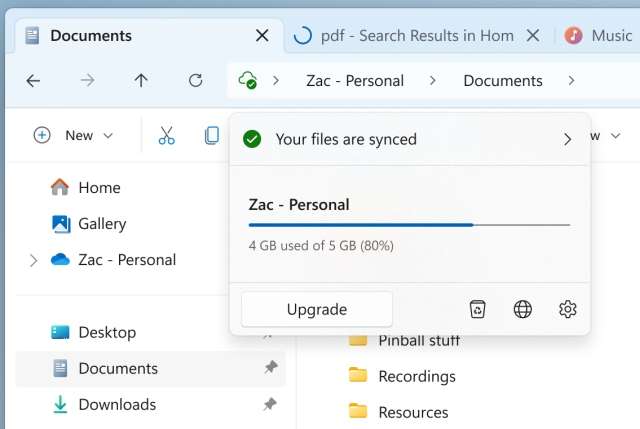Expand the Zac - Personal tree node
Screen dimensions: 640x429
coord(33,260)
